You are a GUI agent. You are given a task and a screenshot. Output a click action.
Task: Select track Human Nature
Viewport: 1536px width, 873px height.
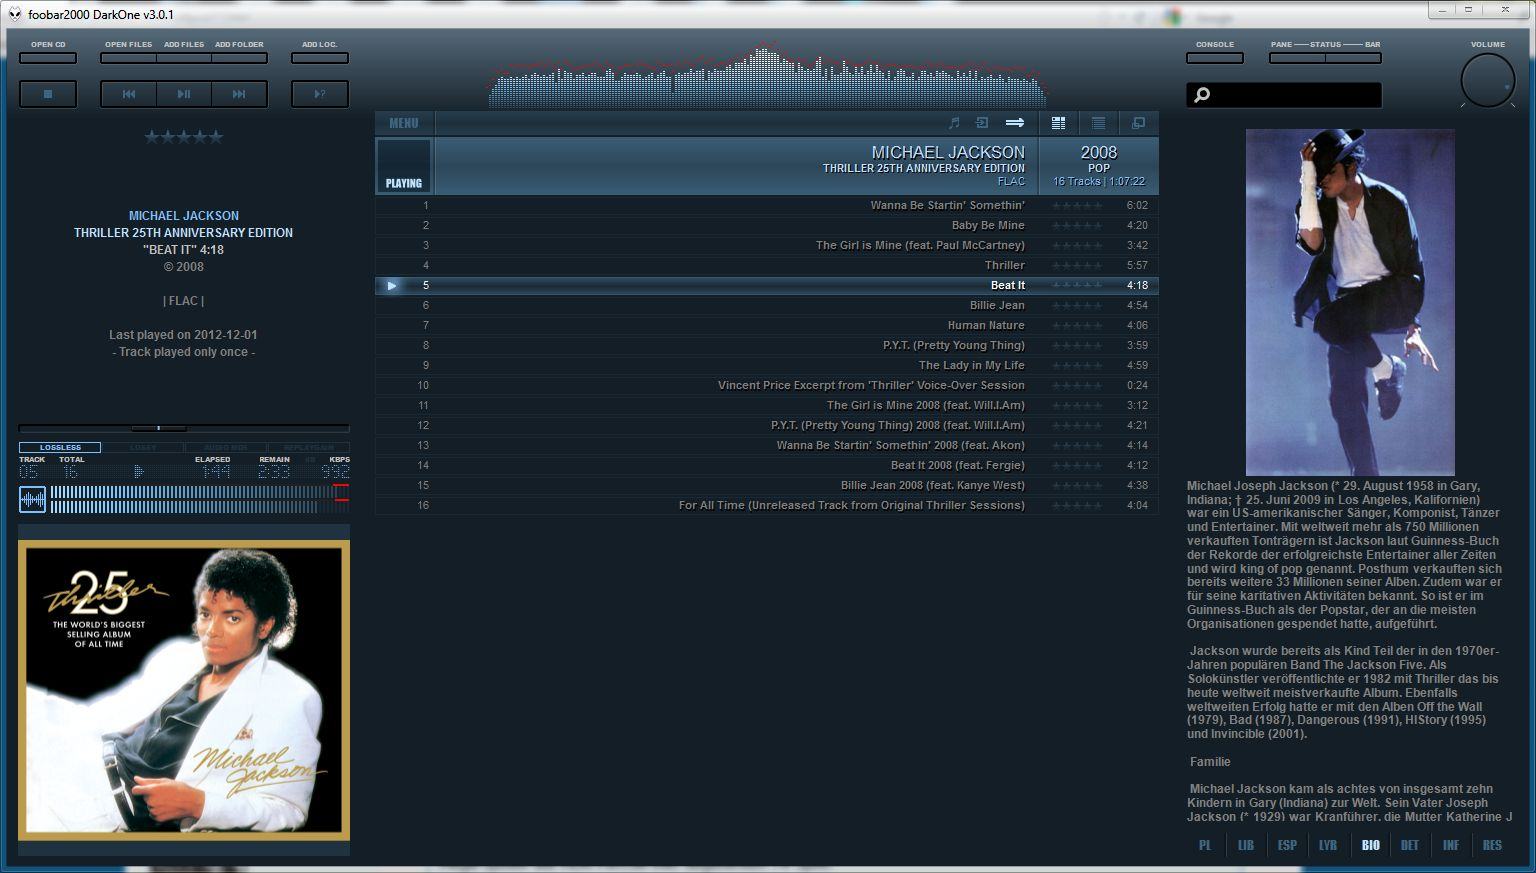click(x=767, y=325)
